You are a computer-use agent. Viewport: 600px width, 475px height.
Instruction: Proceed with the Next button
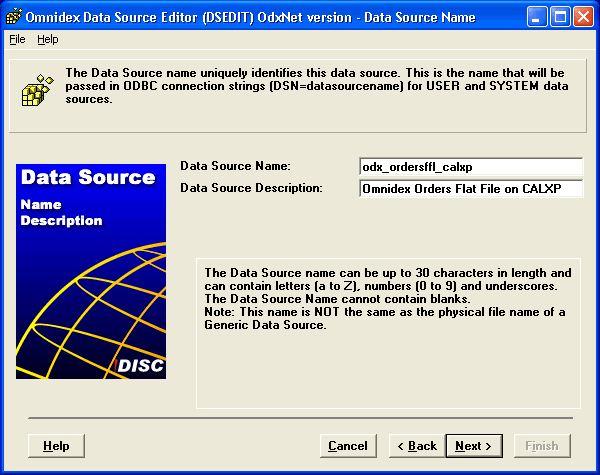tap(474, 446)
